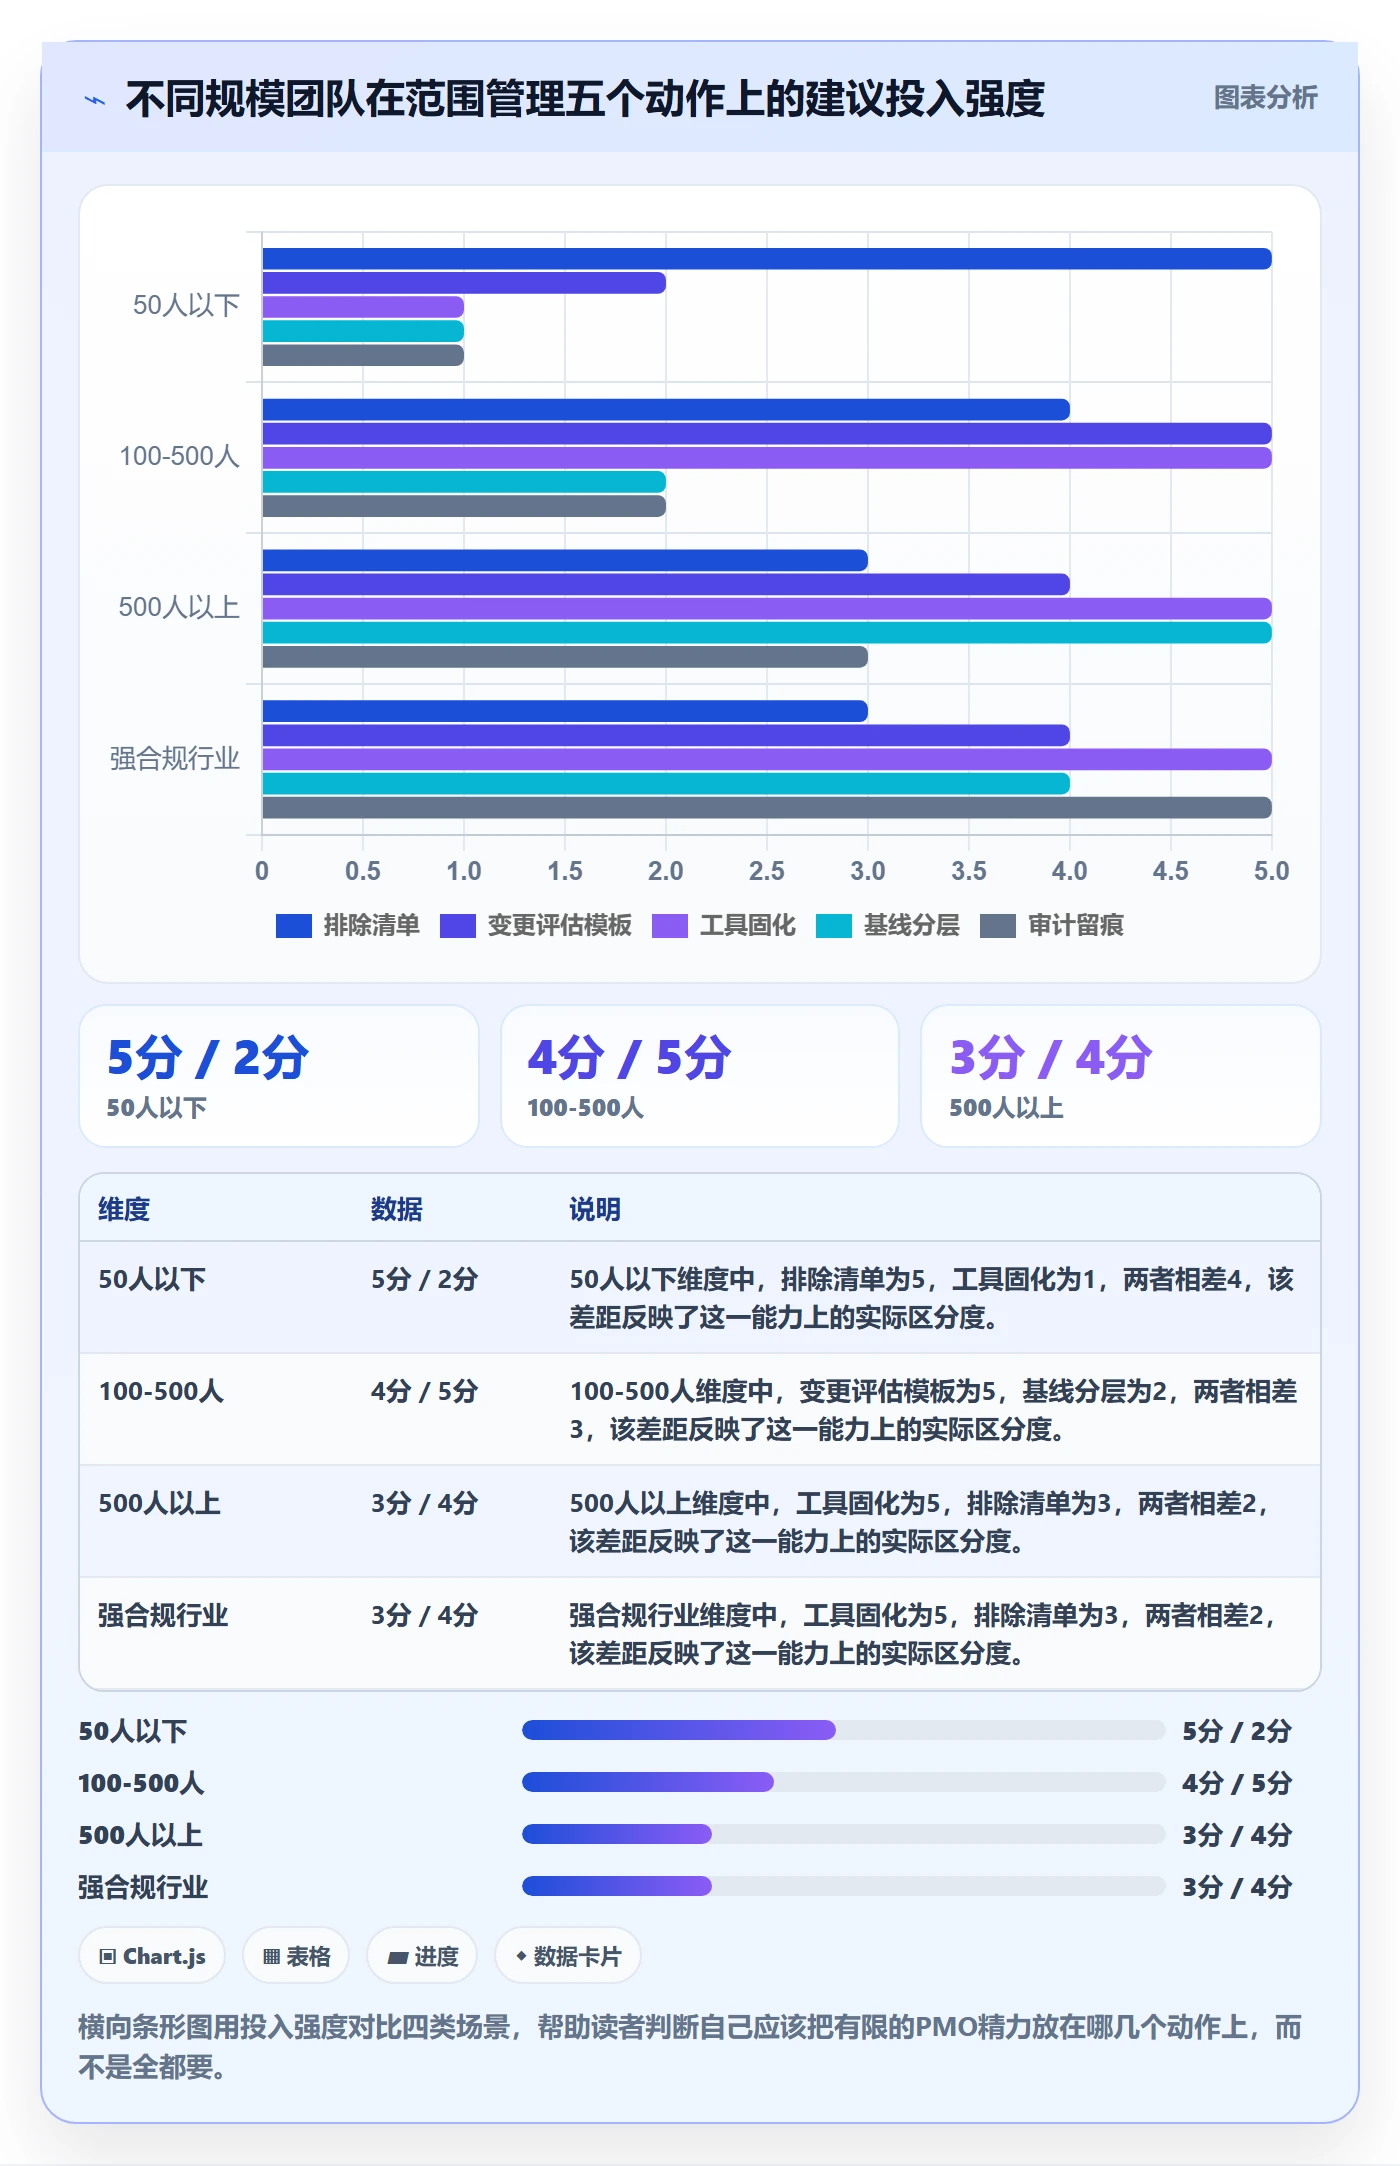Toggle the 排除清单 legend swatch

coord(293,926)
